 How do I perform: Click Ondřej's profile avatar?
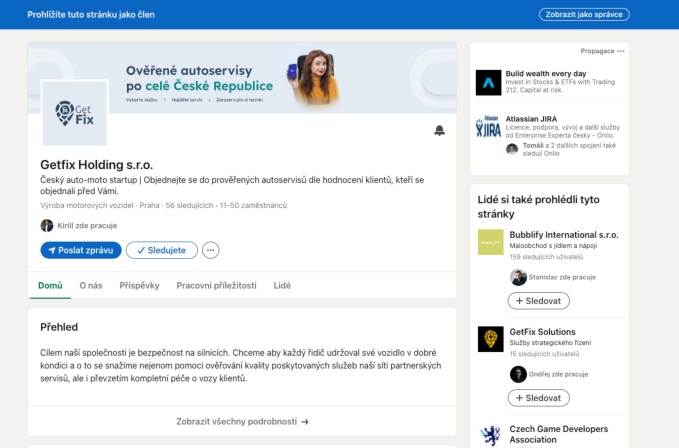pos(518,374)
